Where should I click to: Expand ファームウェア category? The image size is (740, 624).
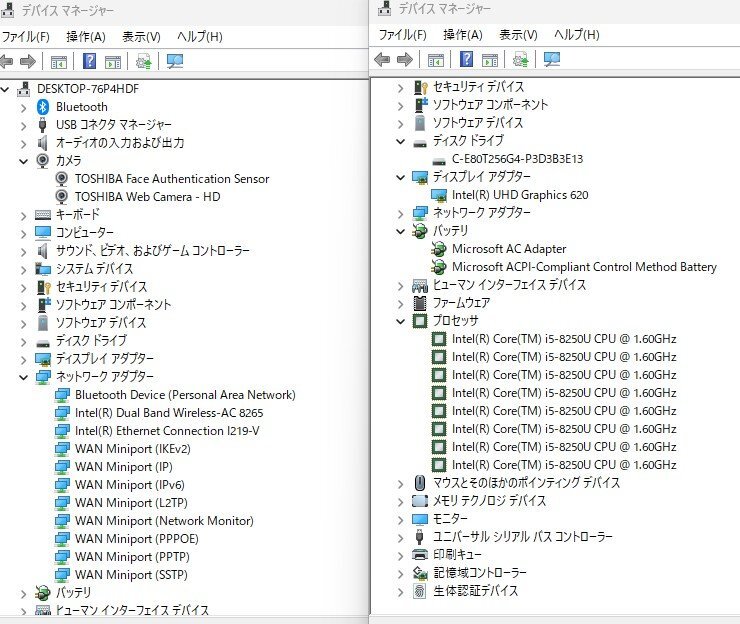pos(401,304)
